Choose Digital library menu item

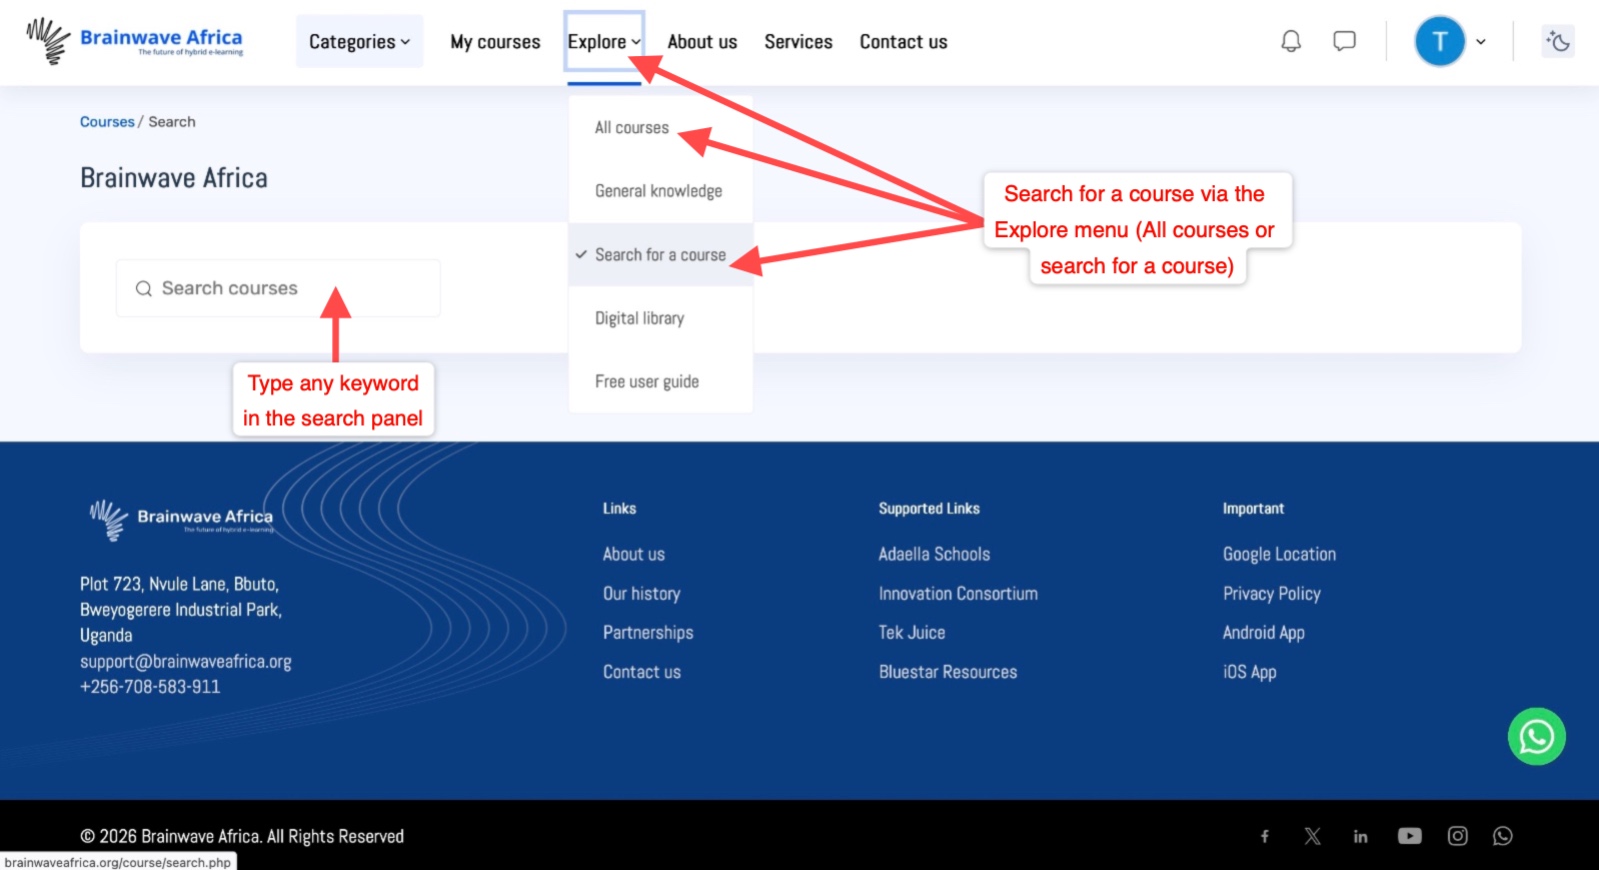639,318
